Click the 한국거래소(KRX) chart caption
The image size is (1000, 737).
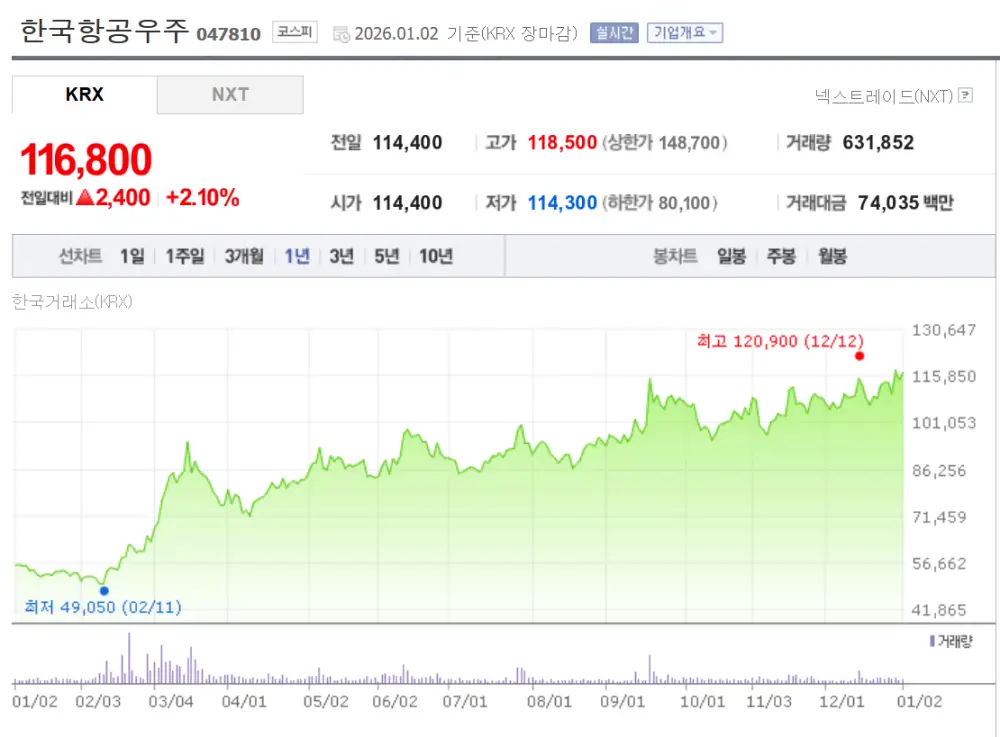[x=72, y=302]
